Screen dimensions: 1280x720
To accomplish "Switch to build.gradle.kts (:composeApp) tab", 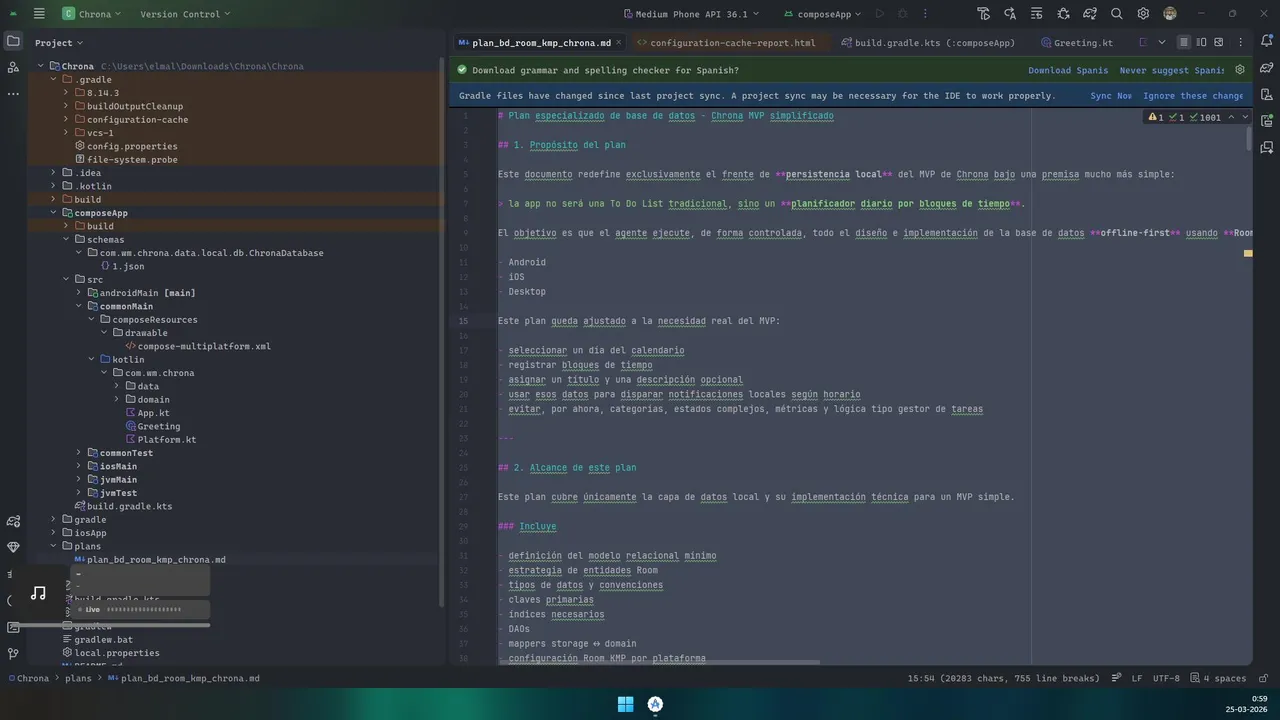I will tap(928, 43).
